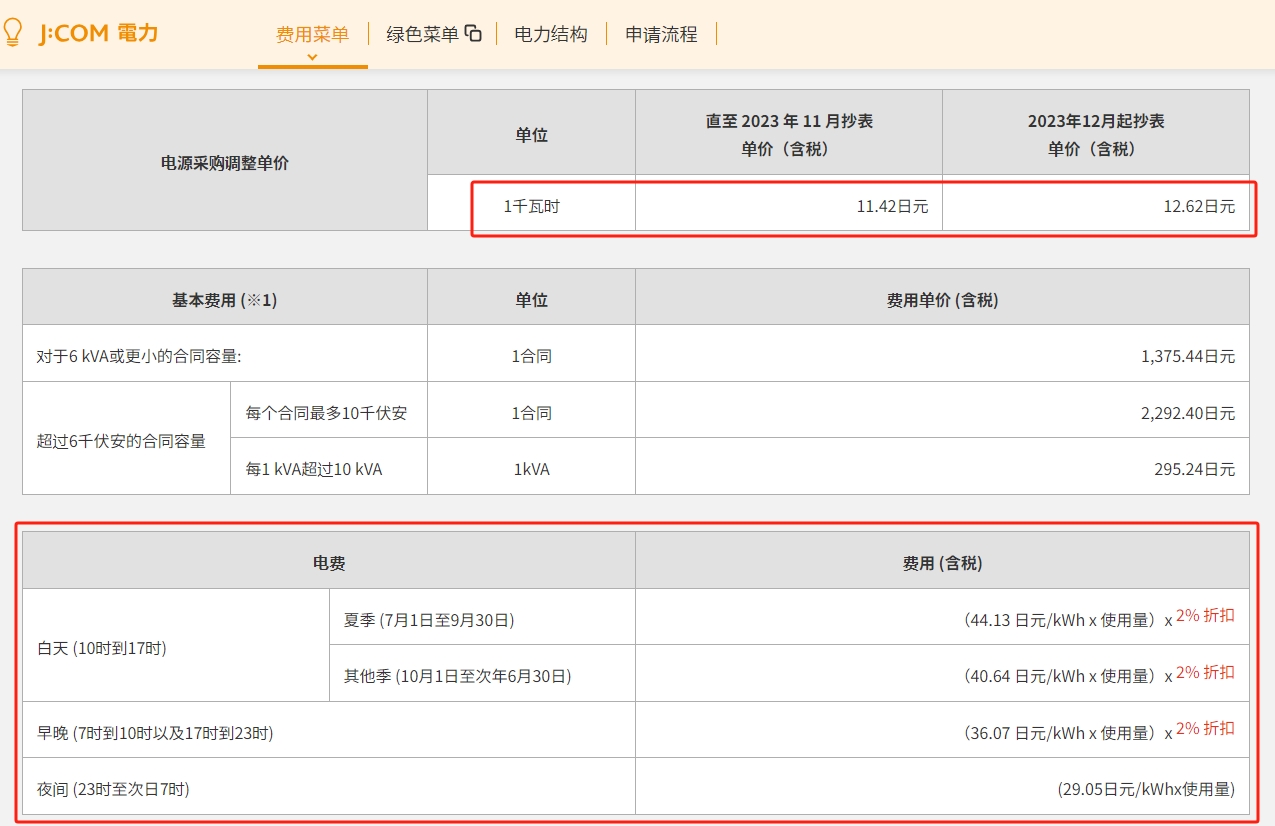The width and height of the screenshot is (1275, 826).
Task: Click the red 2% 折扣 in the 早晚 row
Action: click(1205, 729)
